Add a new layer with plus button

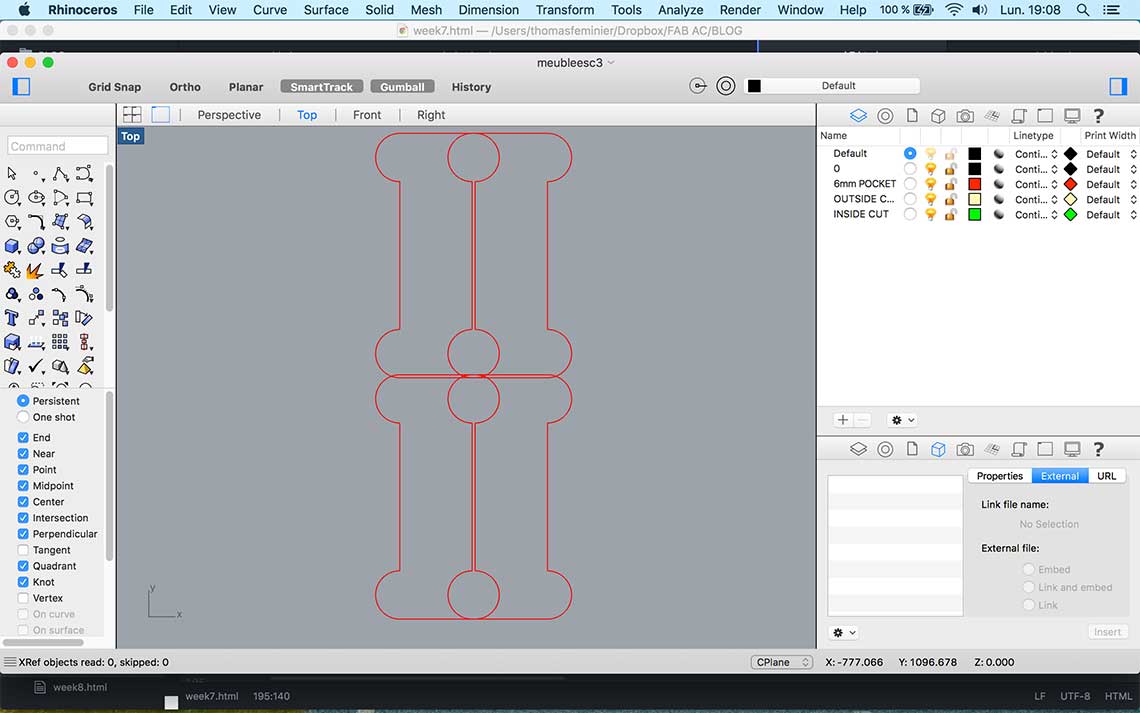pos(843,420)
